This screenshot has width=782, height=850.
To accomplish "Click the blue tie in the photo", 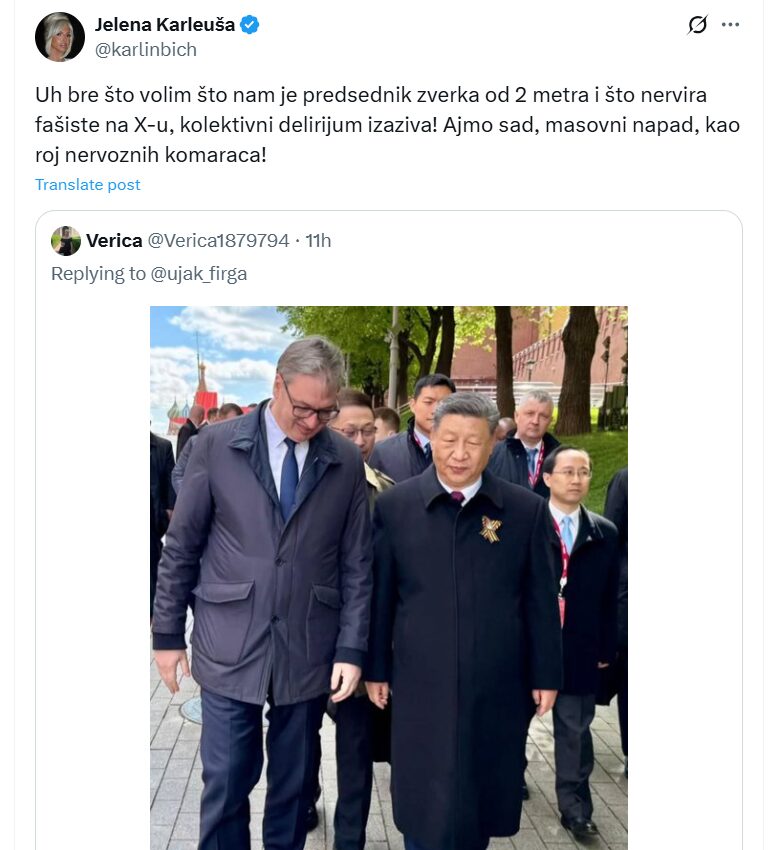I will click(x=289, y=478).
